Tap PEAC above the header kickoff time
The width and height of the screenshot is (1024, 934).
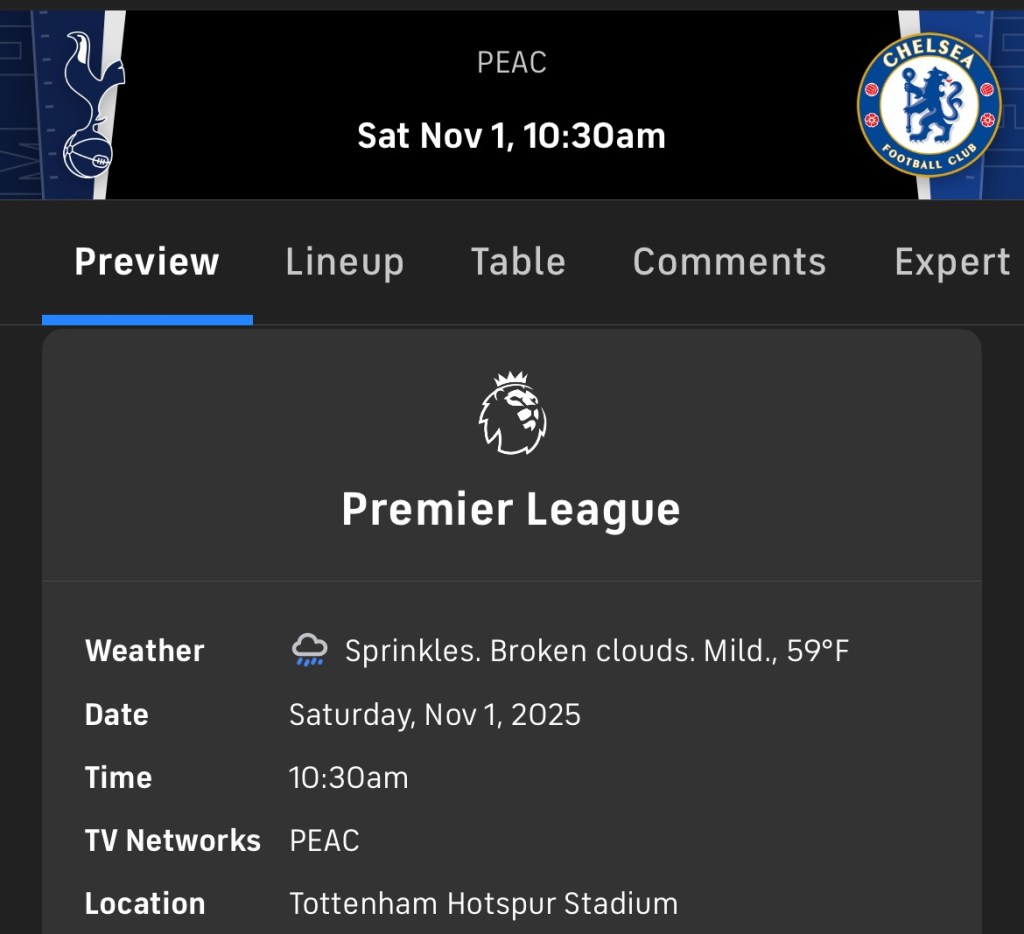coord(511,63)
